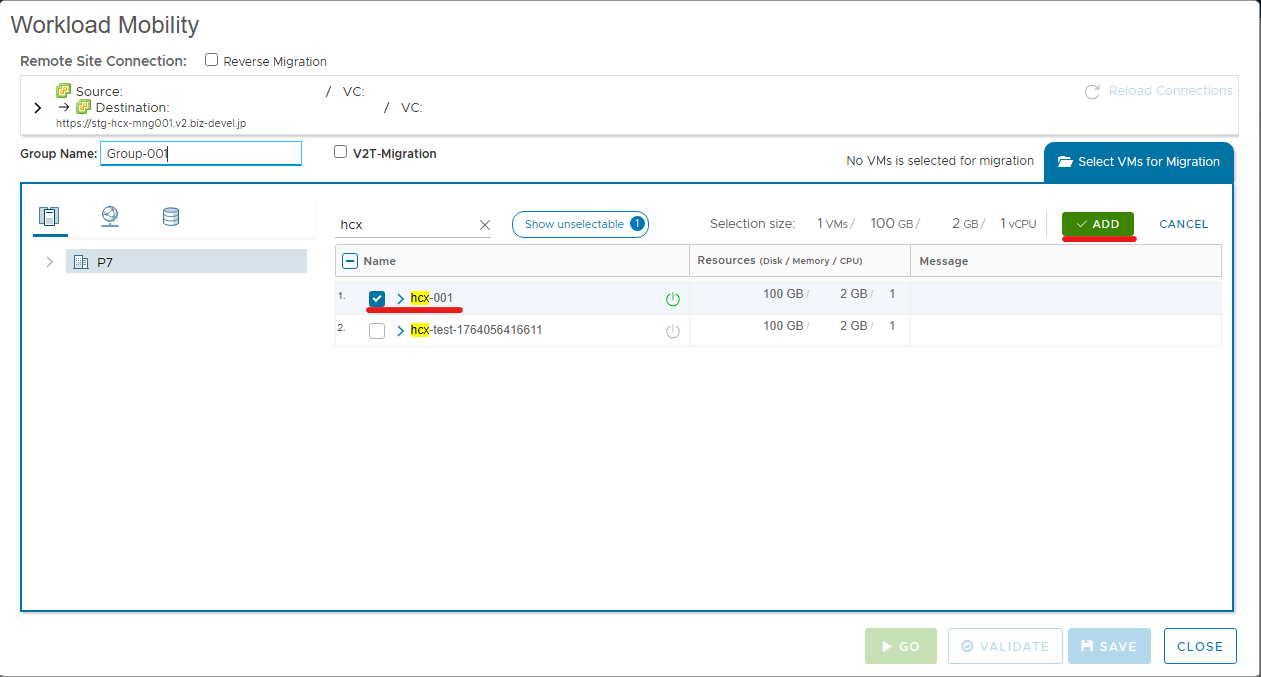Click the hcx-test-1764056416611 VM name
Image resolution: width=1261 pixels, height=677 pixels.
[x=477, y=330]
